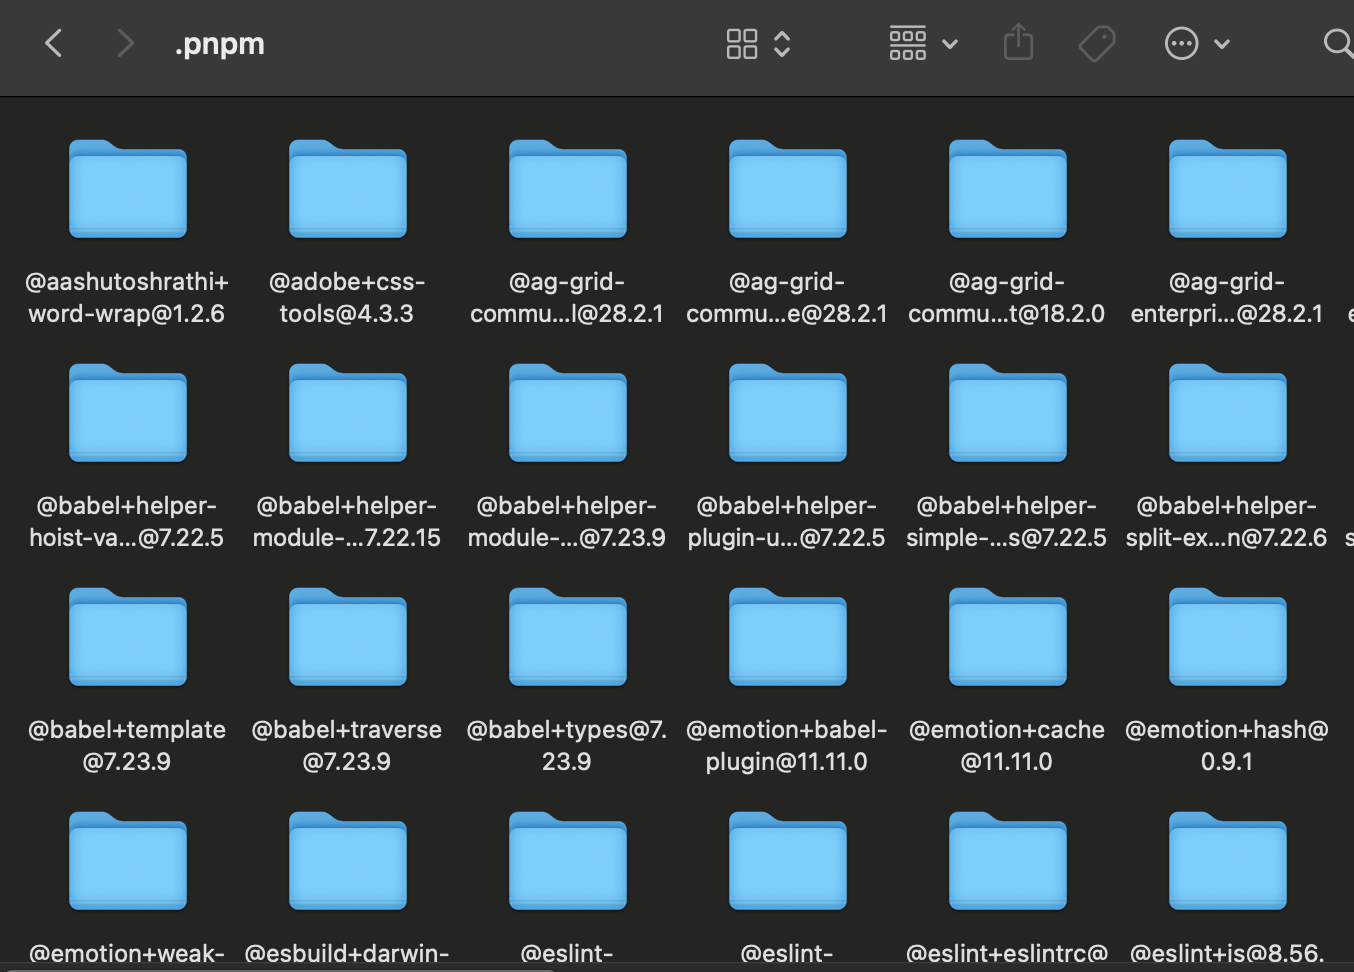
Task: Click the Edit Tags icon
Action: (x=1097, y=44)
